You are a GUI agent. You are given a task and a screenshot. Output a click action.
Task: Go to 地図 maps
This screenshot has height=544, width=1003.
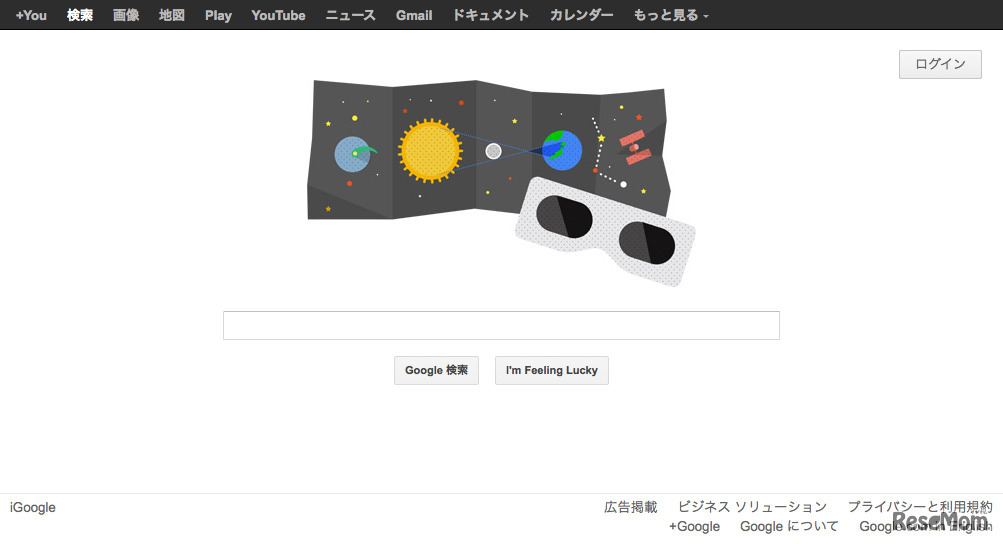tap(172, 15)
